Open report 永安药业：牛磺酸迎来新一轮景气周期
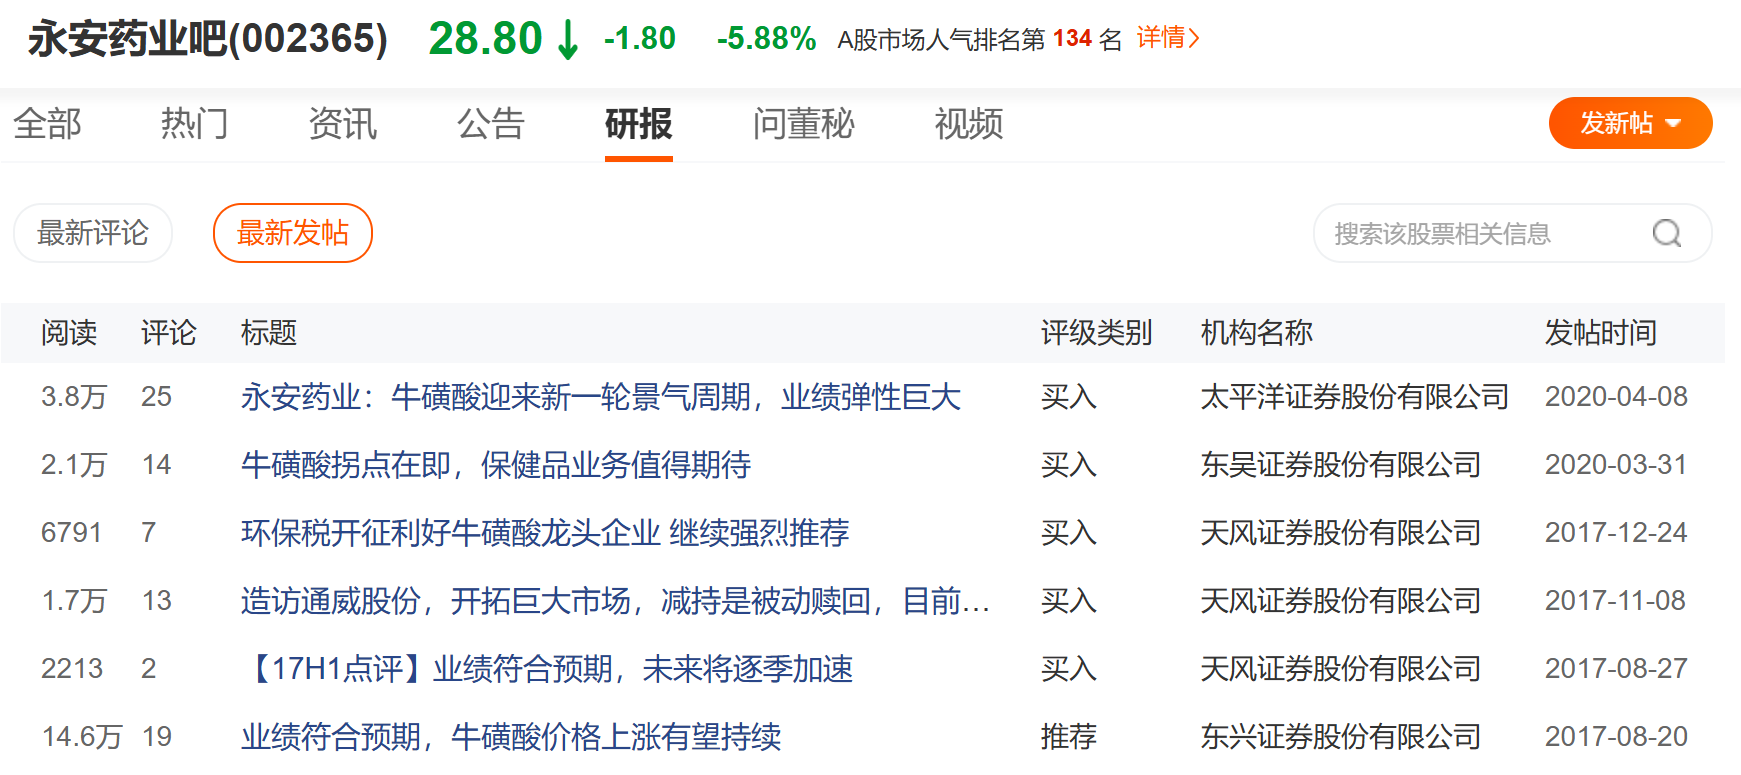This screenshot has height=775, width=1741. click(x=601, y=397)
